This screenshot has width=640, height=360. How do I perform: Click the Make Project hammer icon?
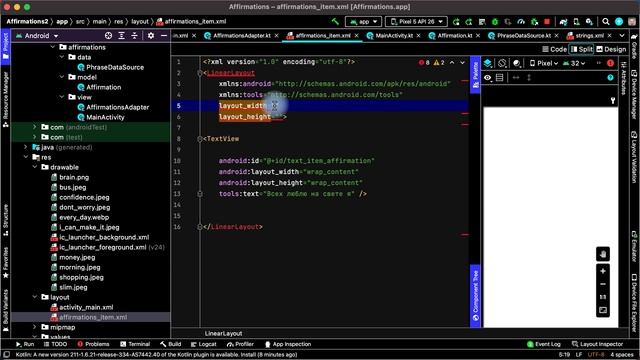click(x=335, y=21)
